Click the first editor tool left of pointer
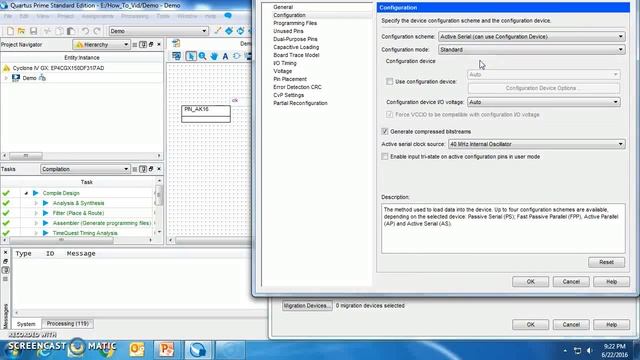This screenshot has height=360, width=640. click(x=176, y=56)
